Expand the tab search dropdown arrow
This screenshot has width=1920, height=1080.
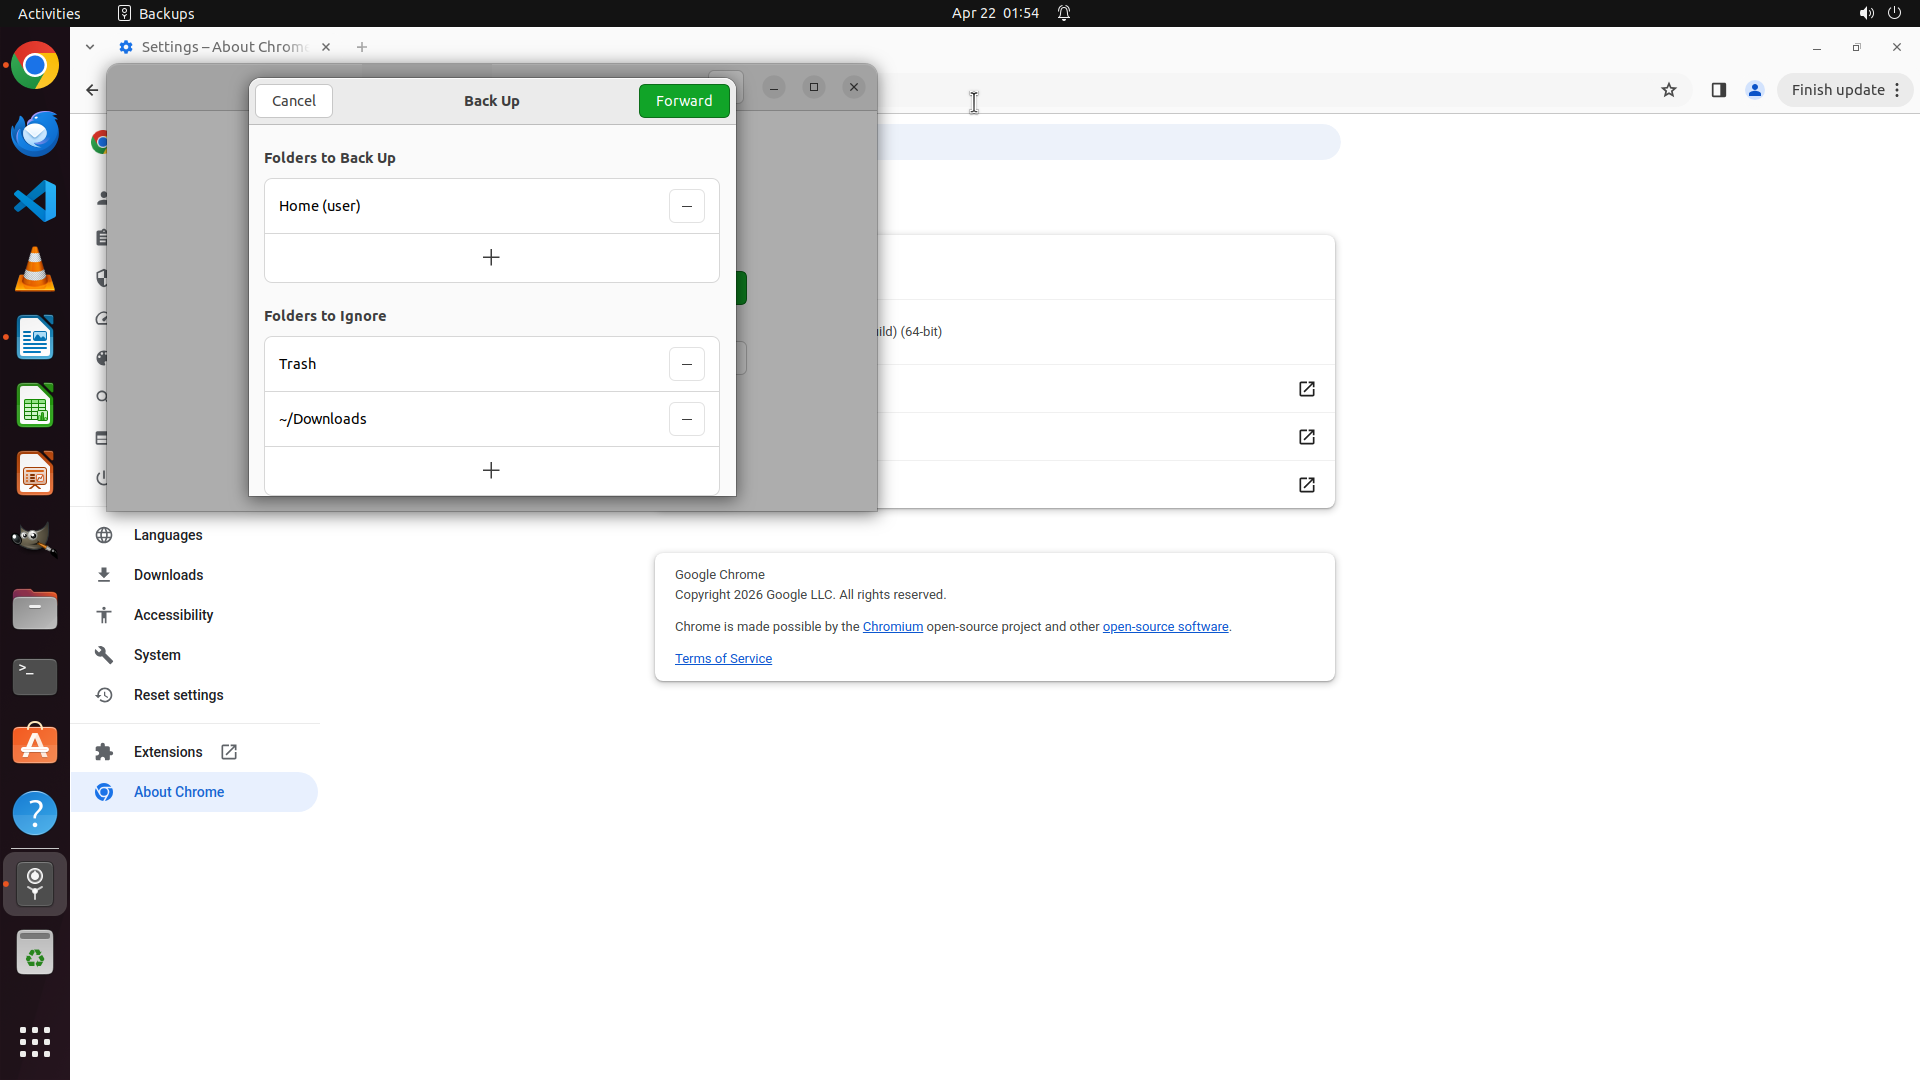point(90,47)
